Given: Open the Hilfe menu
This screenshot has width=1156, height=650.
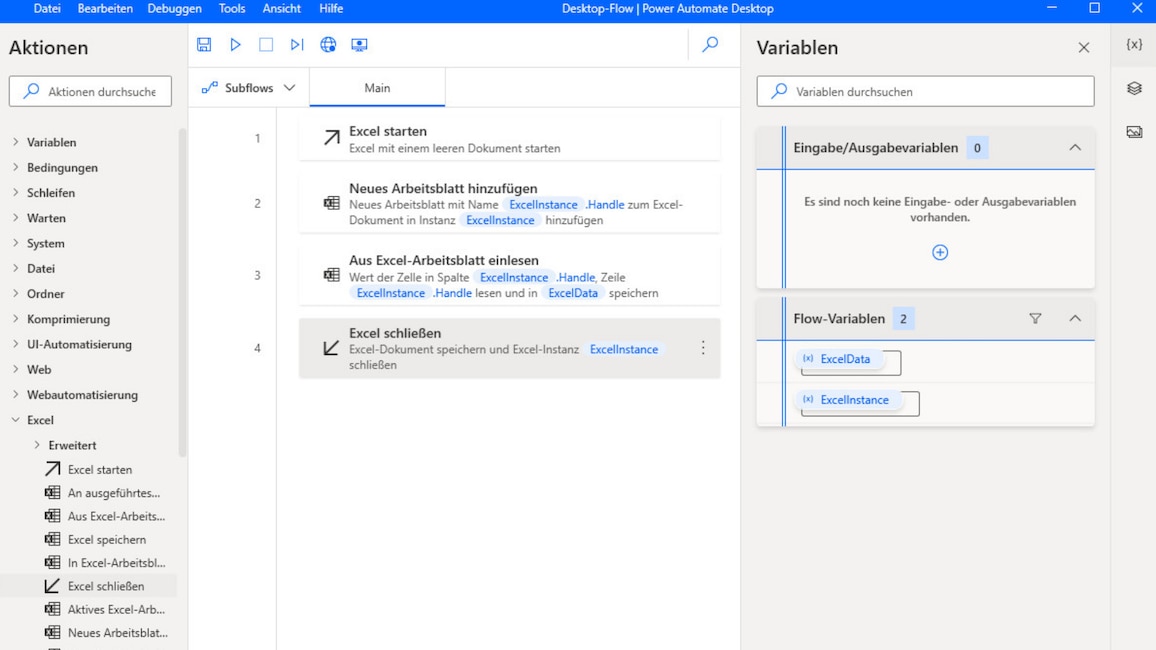Looking at the screenshot, I should [331, 9].
